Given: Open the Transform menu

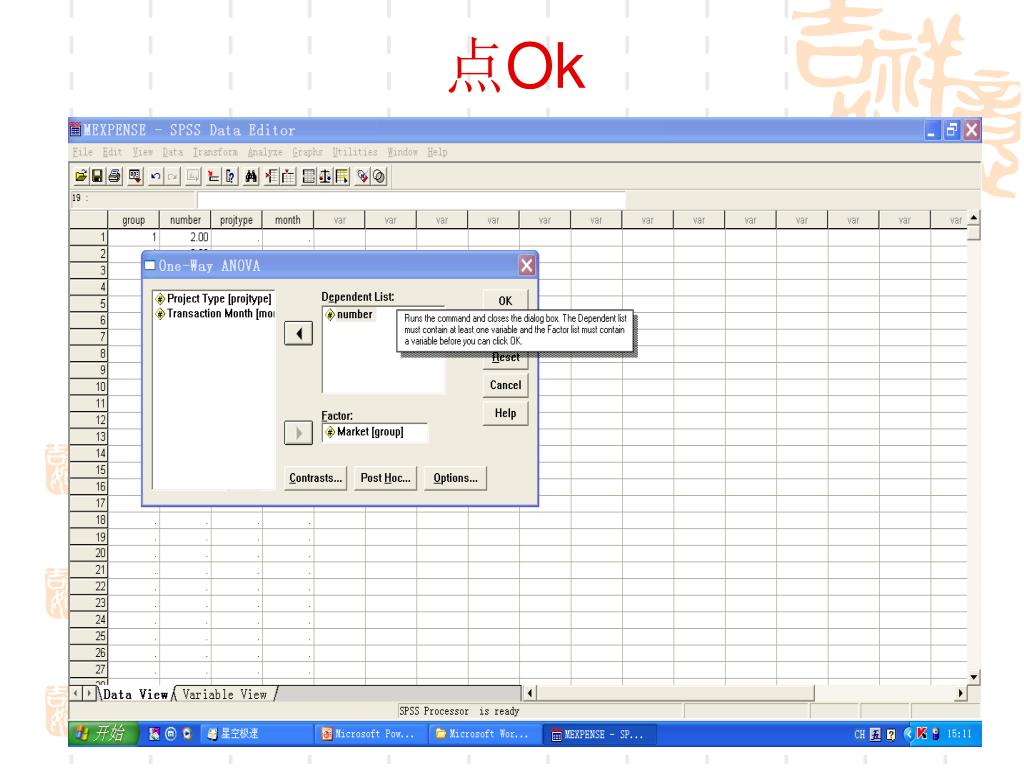Looking at the screenshot, I should 215,152.
